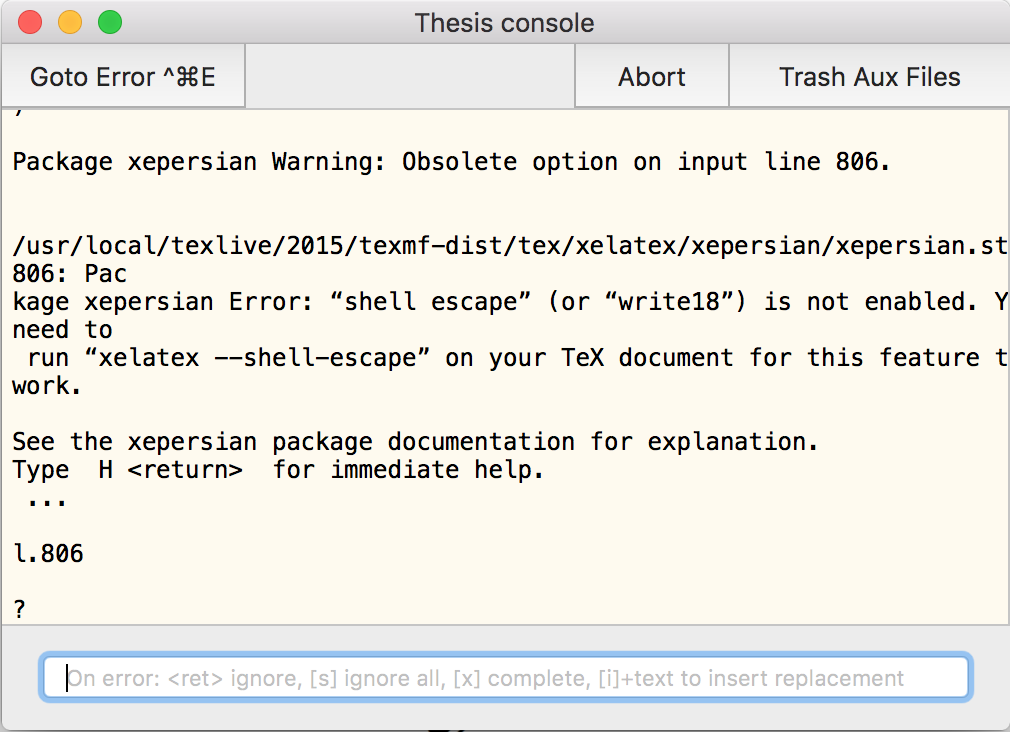Screen dimensions: 1010x732
Task: Click the '806: Pac' console line
Action: pos(70,273)
